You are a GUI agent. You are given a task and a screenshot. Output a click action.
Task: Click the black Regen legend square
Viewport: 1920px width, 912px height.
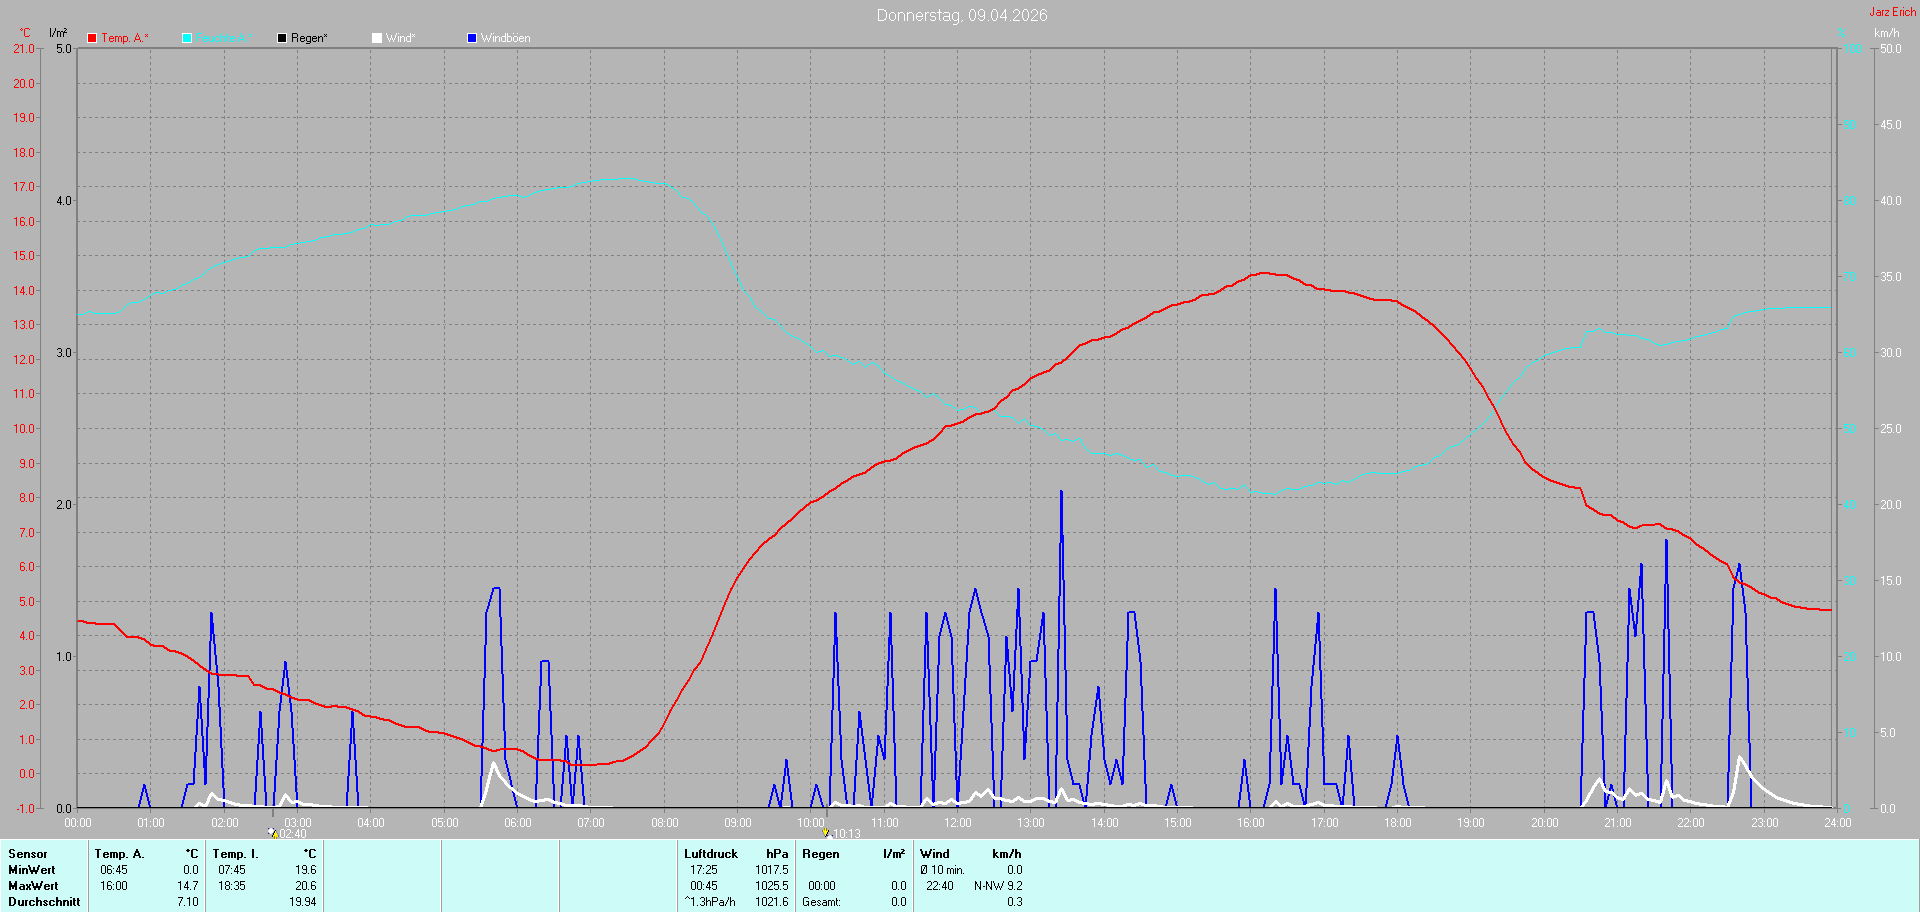pyautogui.click(x=282, y=38)
